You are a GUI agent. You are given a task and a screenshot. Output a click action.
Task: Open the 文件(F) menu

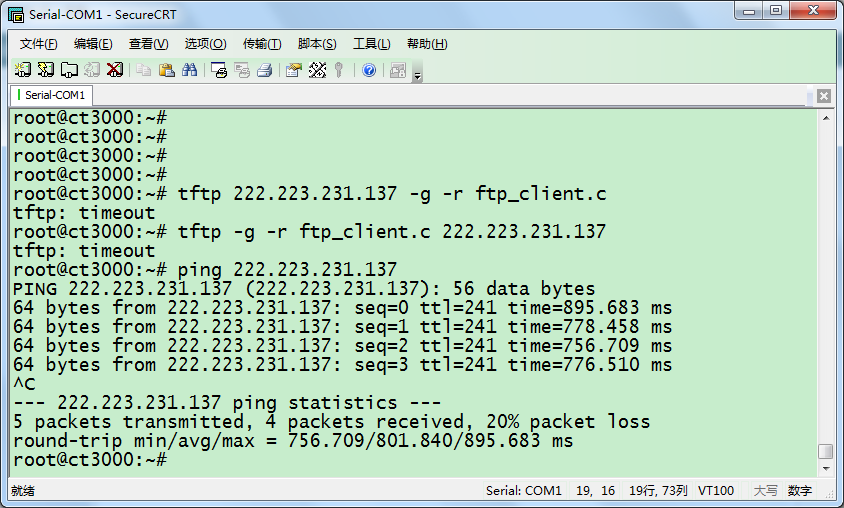38,44
